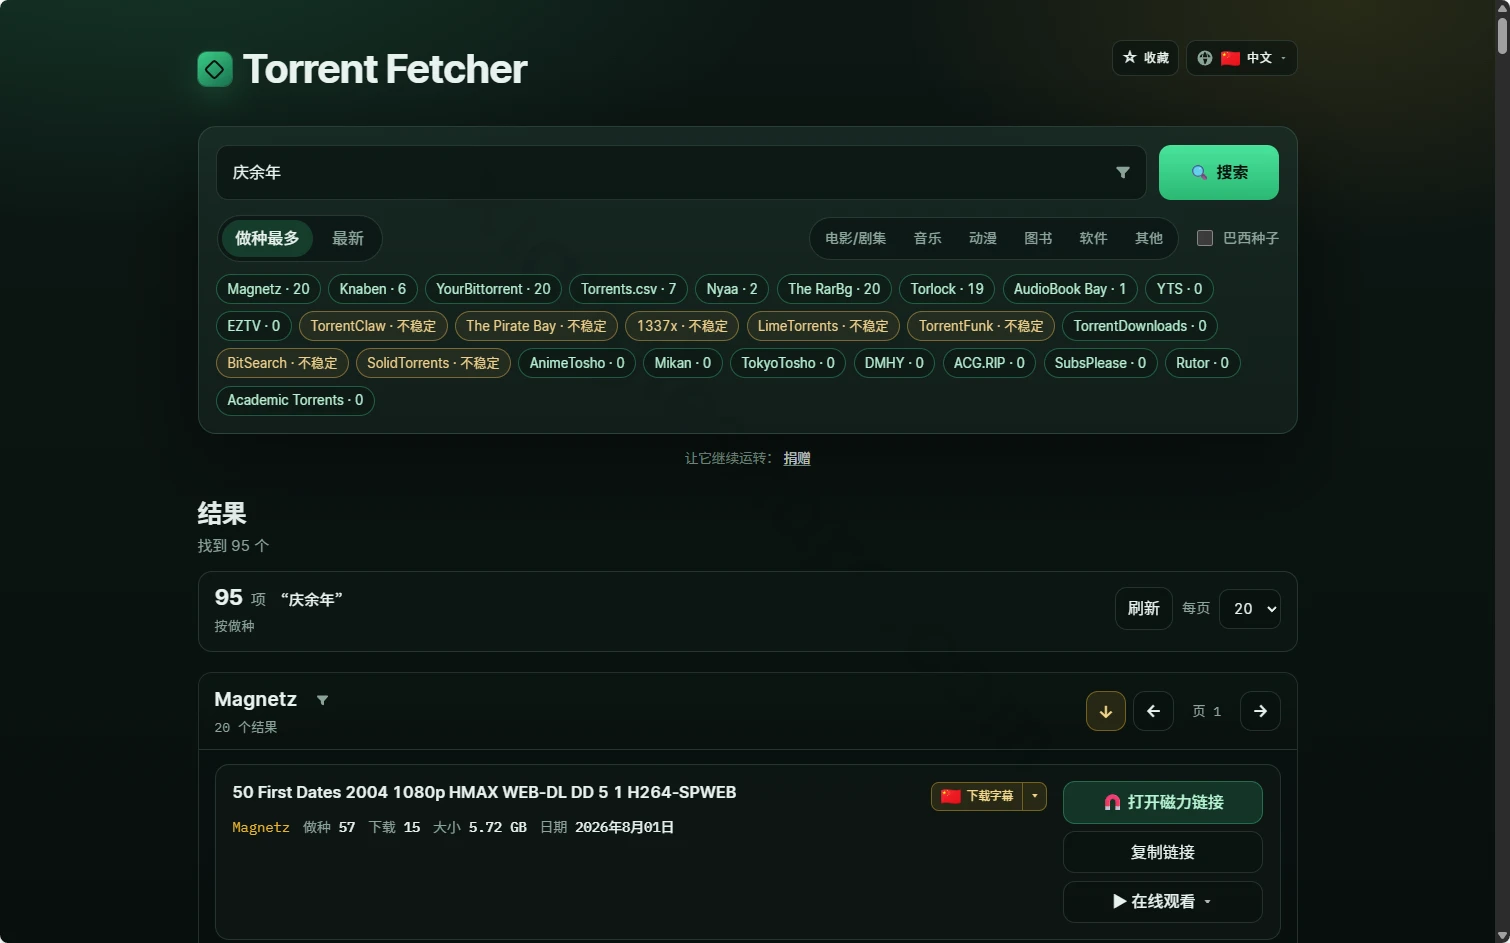1510x943 pixels.
Task: Click the 下载字幕 subtitle download button
Action: click(977, 796)
